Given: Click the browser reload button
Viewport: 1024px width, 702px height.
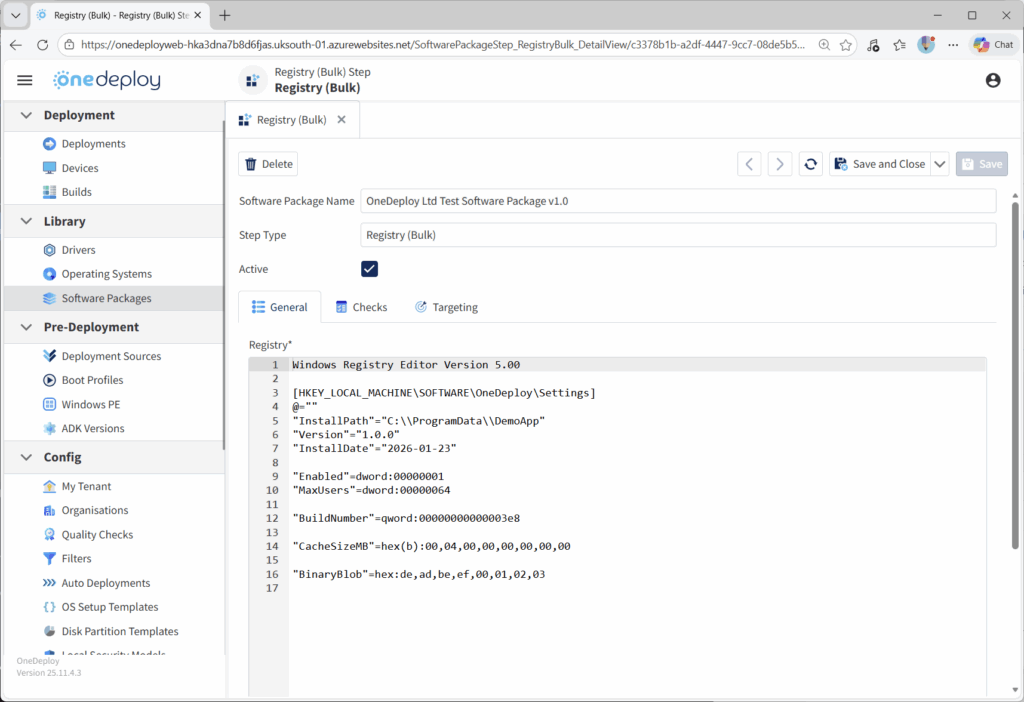Looking at the screenshot, I should coord(42,45).
